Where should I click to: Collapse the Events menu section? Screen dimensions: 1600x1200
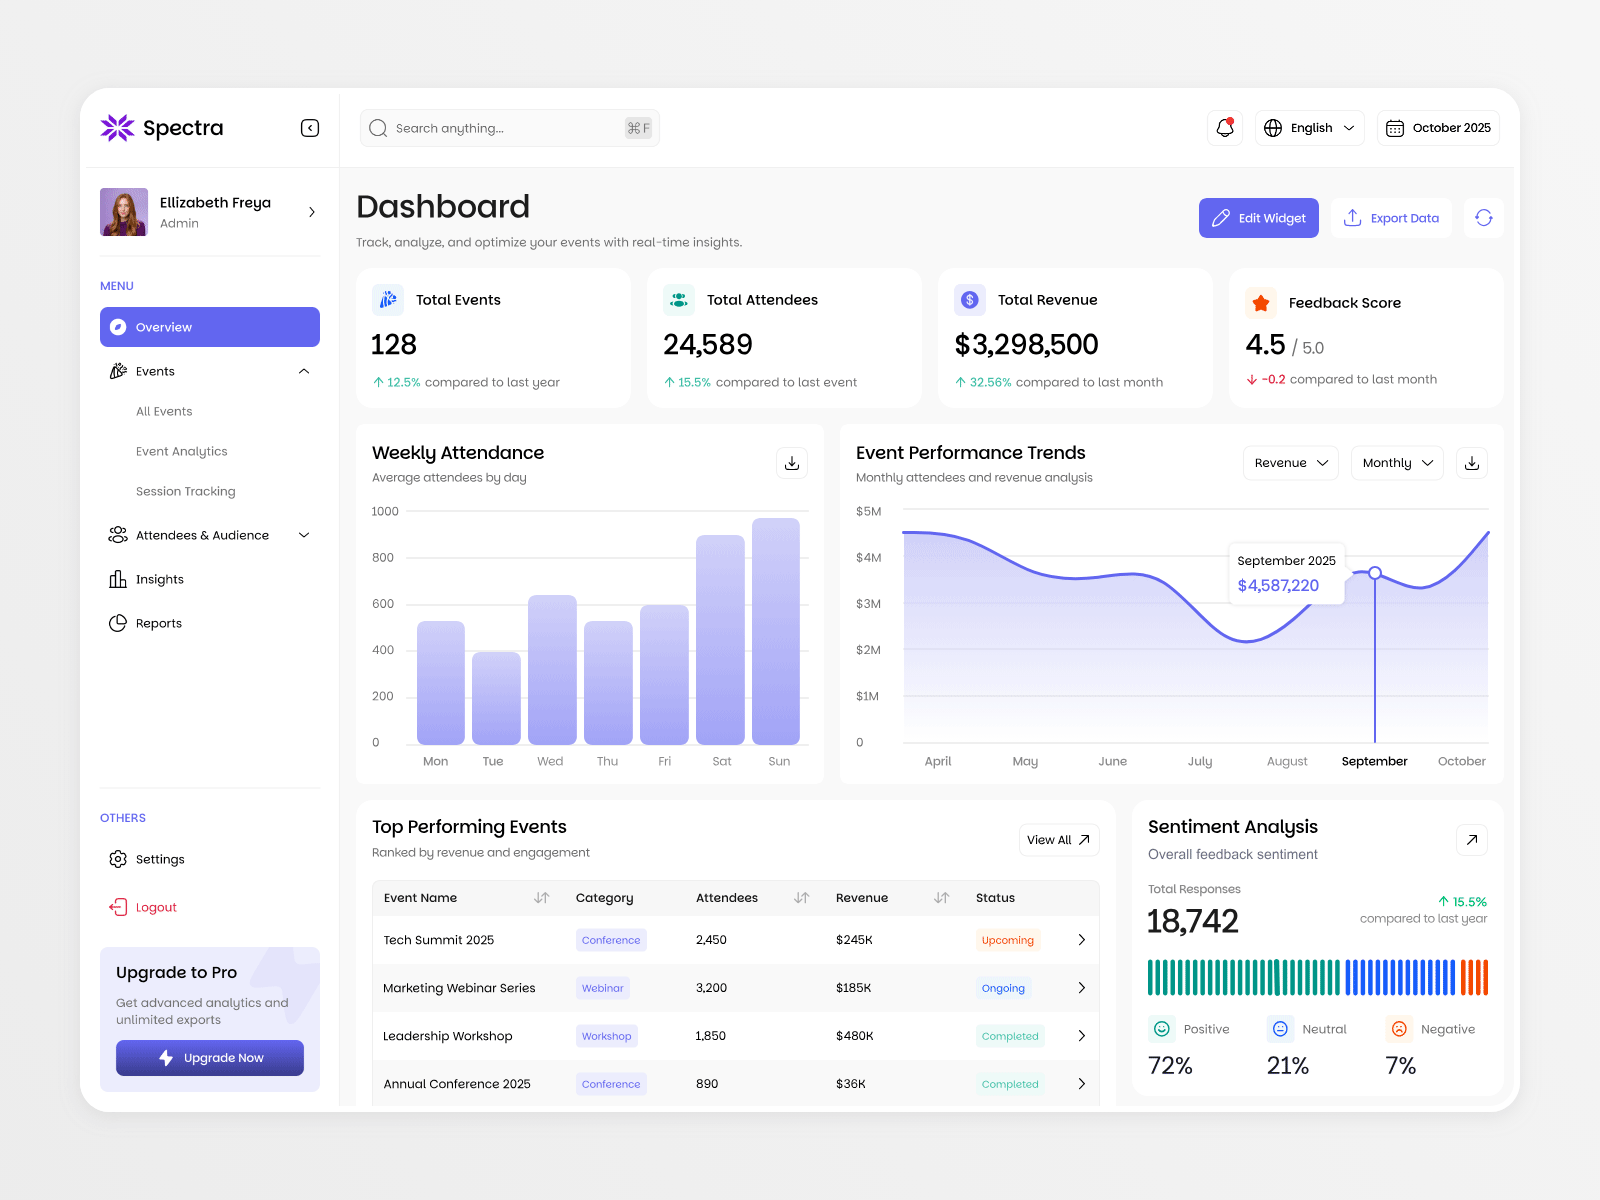[x=303, y=371]
